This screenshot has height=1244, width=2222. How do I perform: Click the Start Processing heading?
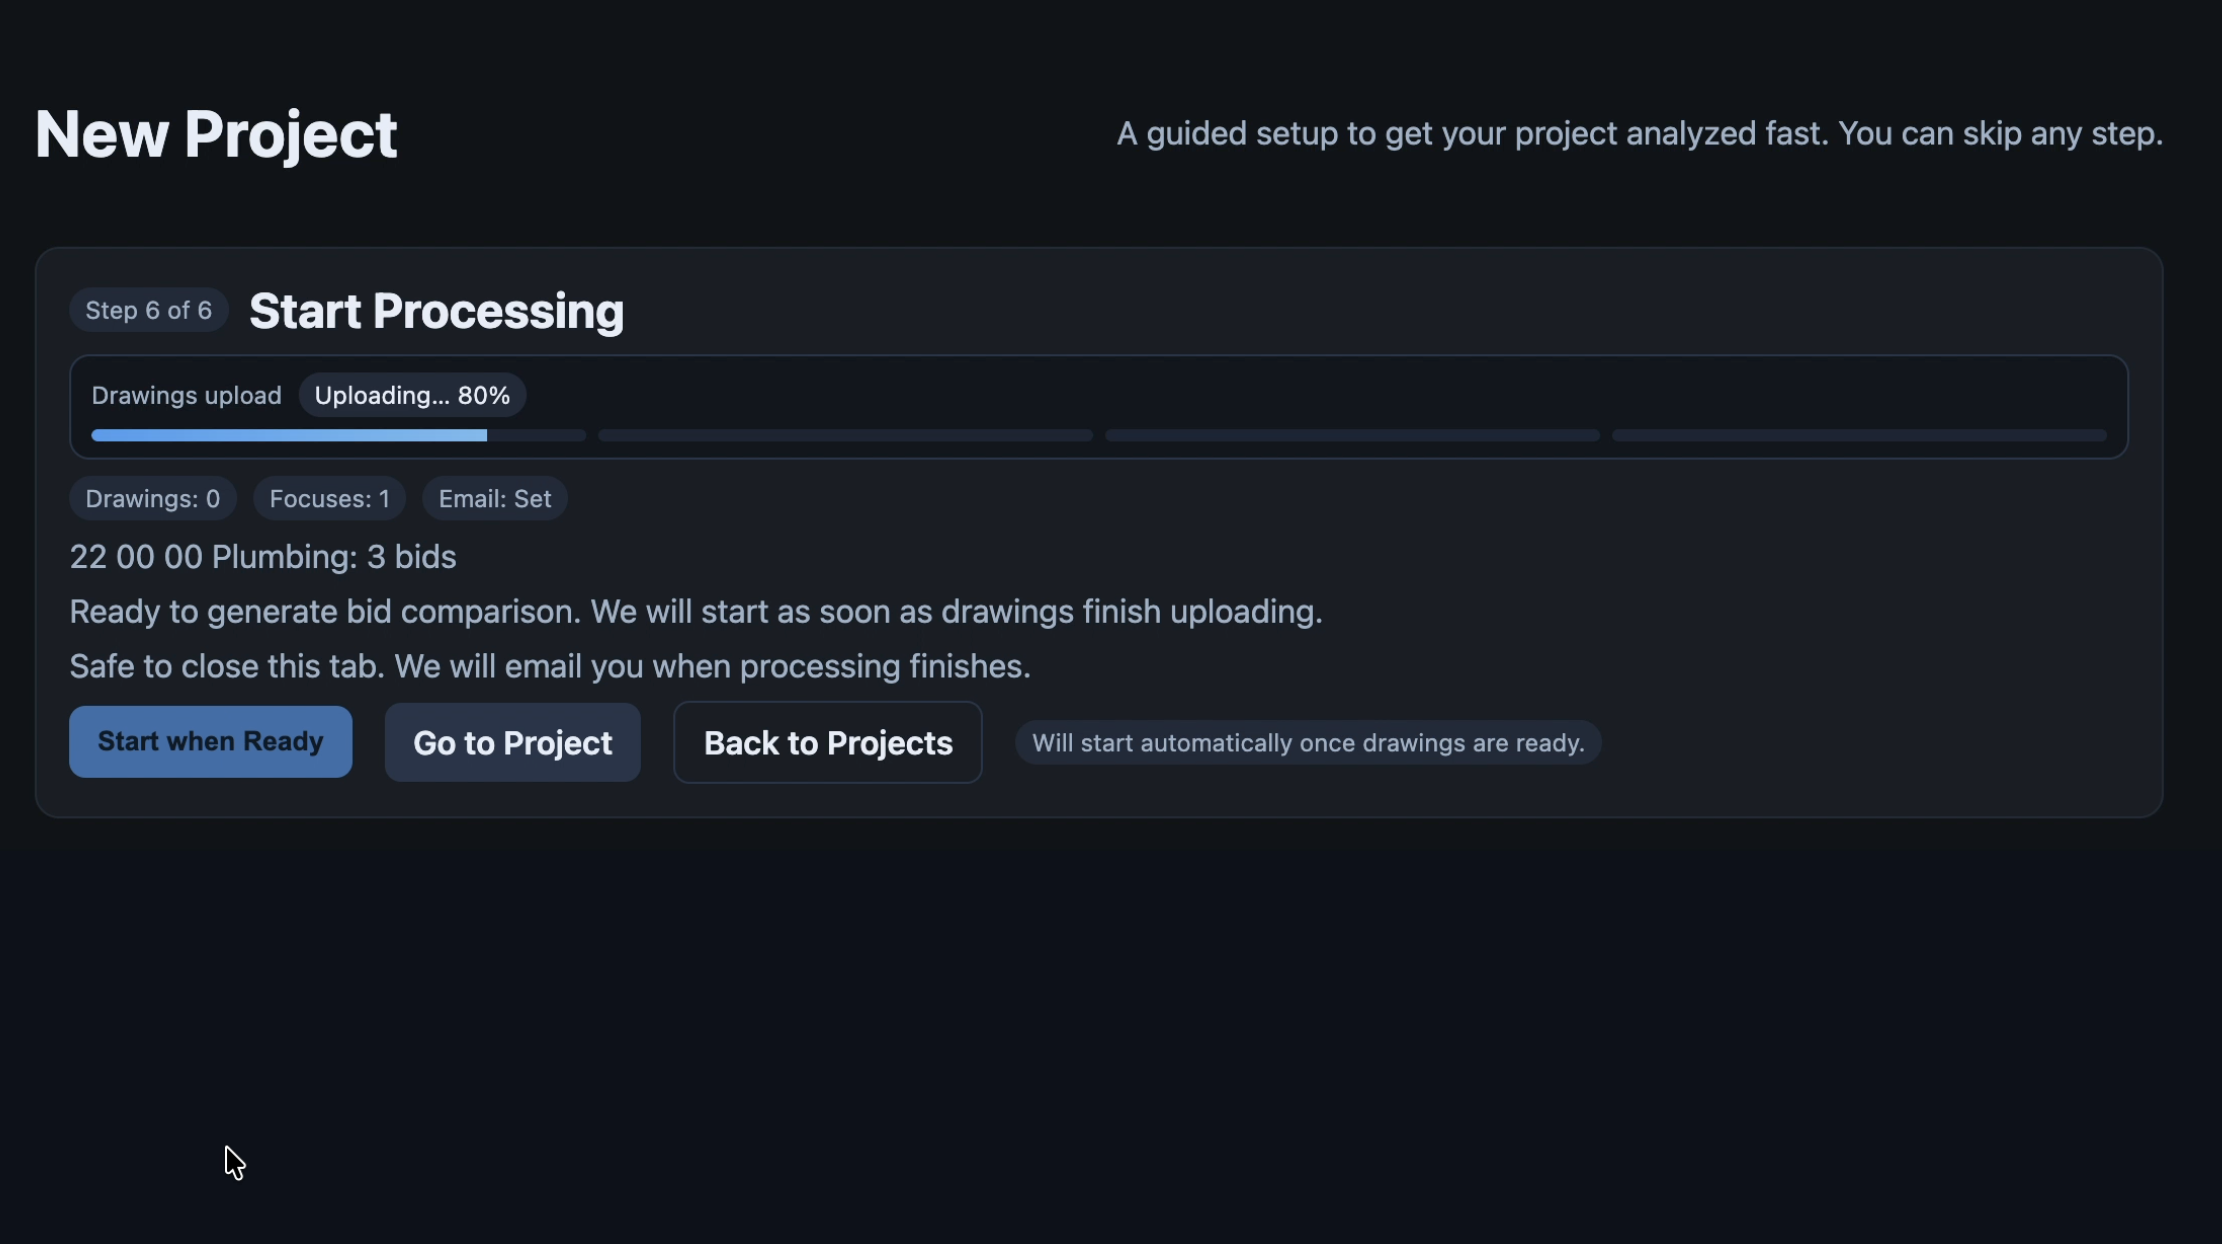(436, 311)
